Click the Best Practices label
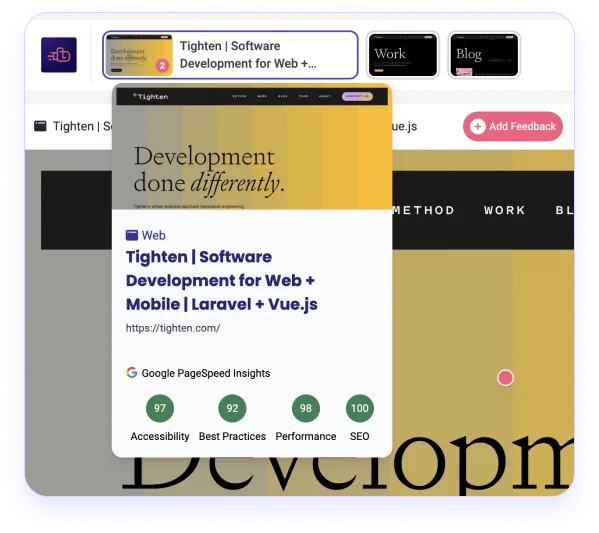The height and width of the screenshot is (533, 599). click(x=232, y=436)
